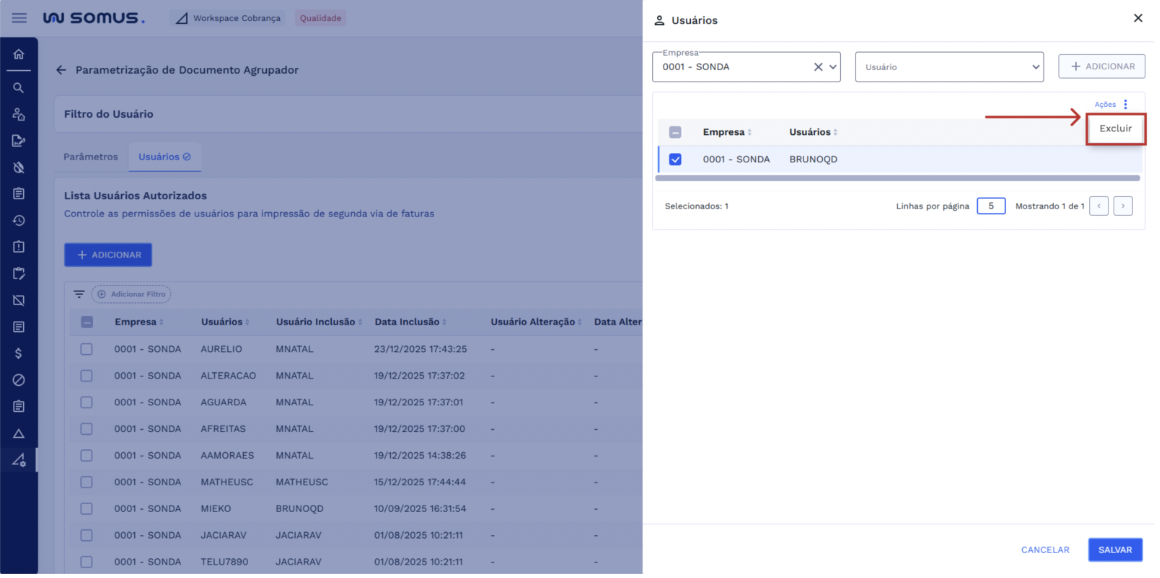The image size is (1160, 578).
Task: Click the SALVAR button
Action: [x=1114, y=550]
